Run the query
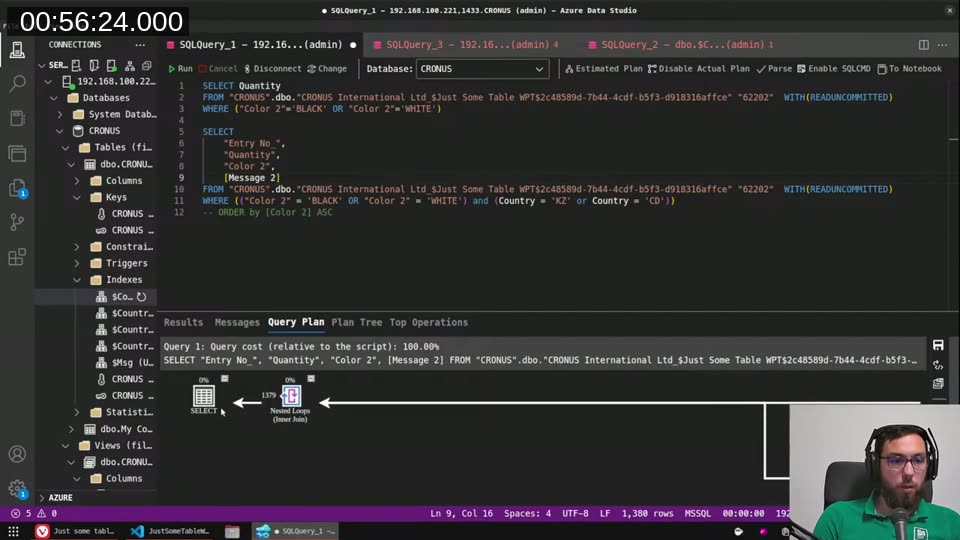The width and height of the screenshot is (960, 540). coord(180,69)
